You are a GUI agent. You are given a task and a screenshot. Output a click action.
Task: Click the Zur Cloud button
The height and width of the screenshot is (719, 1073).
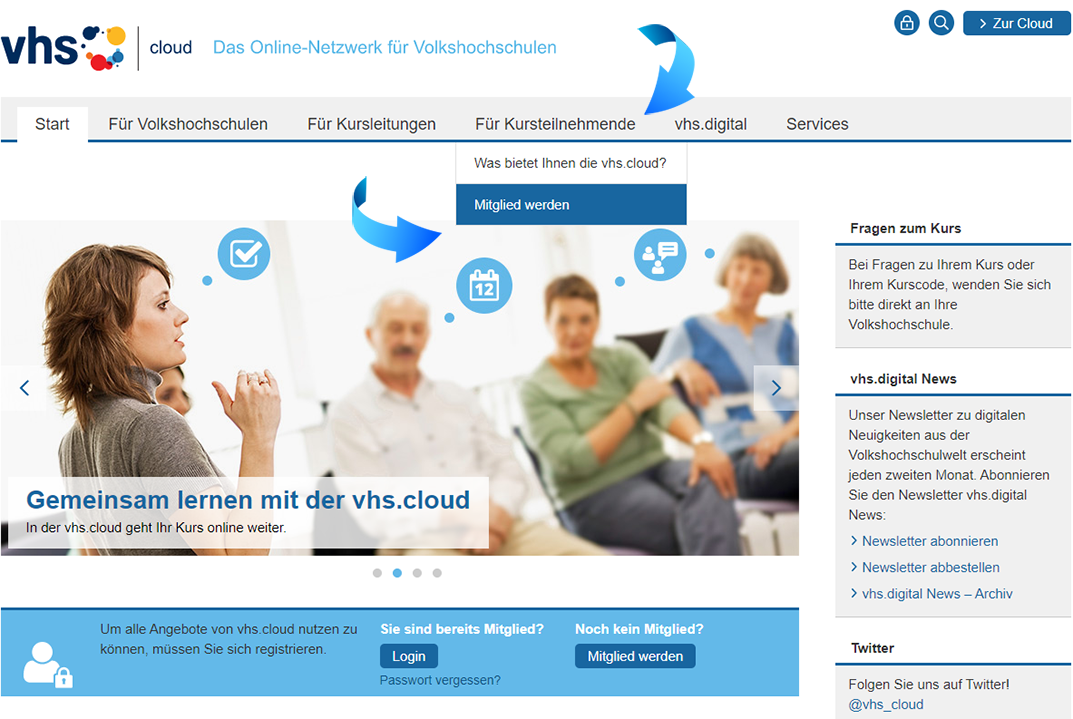coord(1016,23)
